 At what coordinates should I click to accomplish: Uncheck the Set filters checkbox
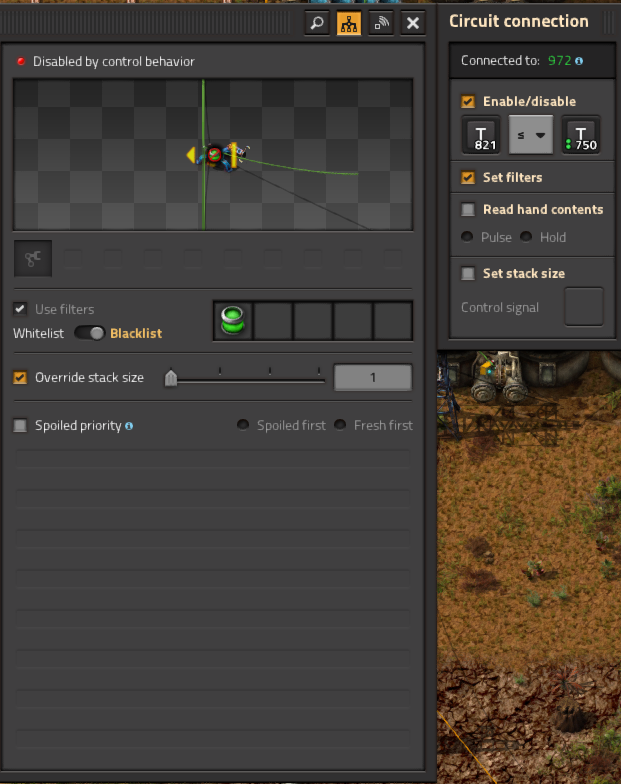[468, 178]
